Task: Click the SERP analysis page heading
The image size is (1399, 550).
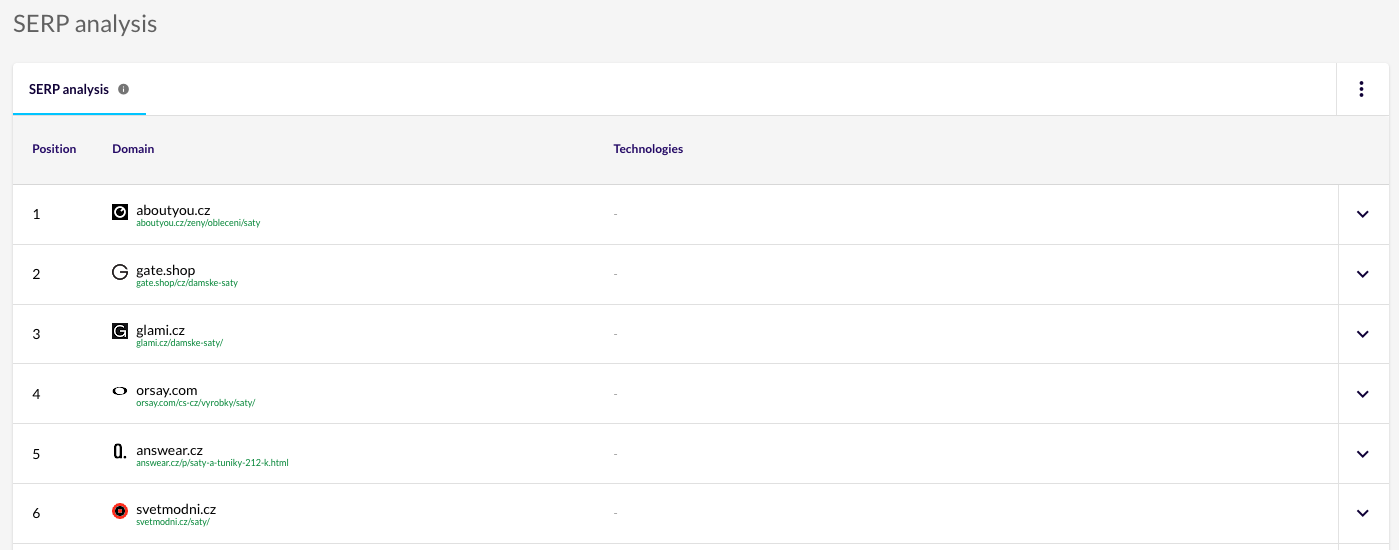Action: [85, 24]
